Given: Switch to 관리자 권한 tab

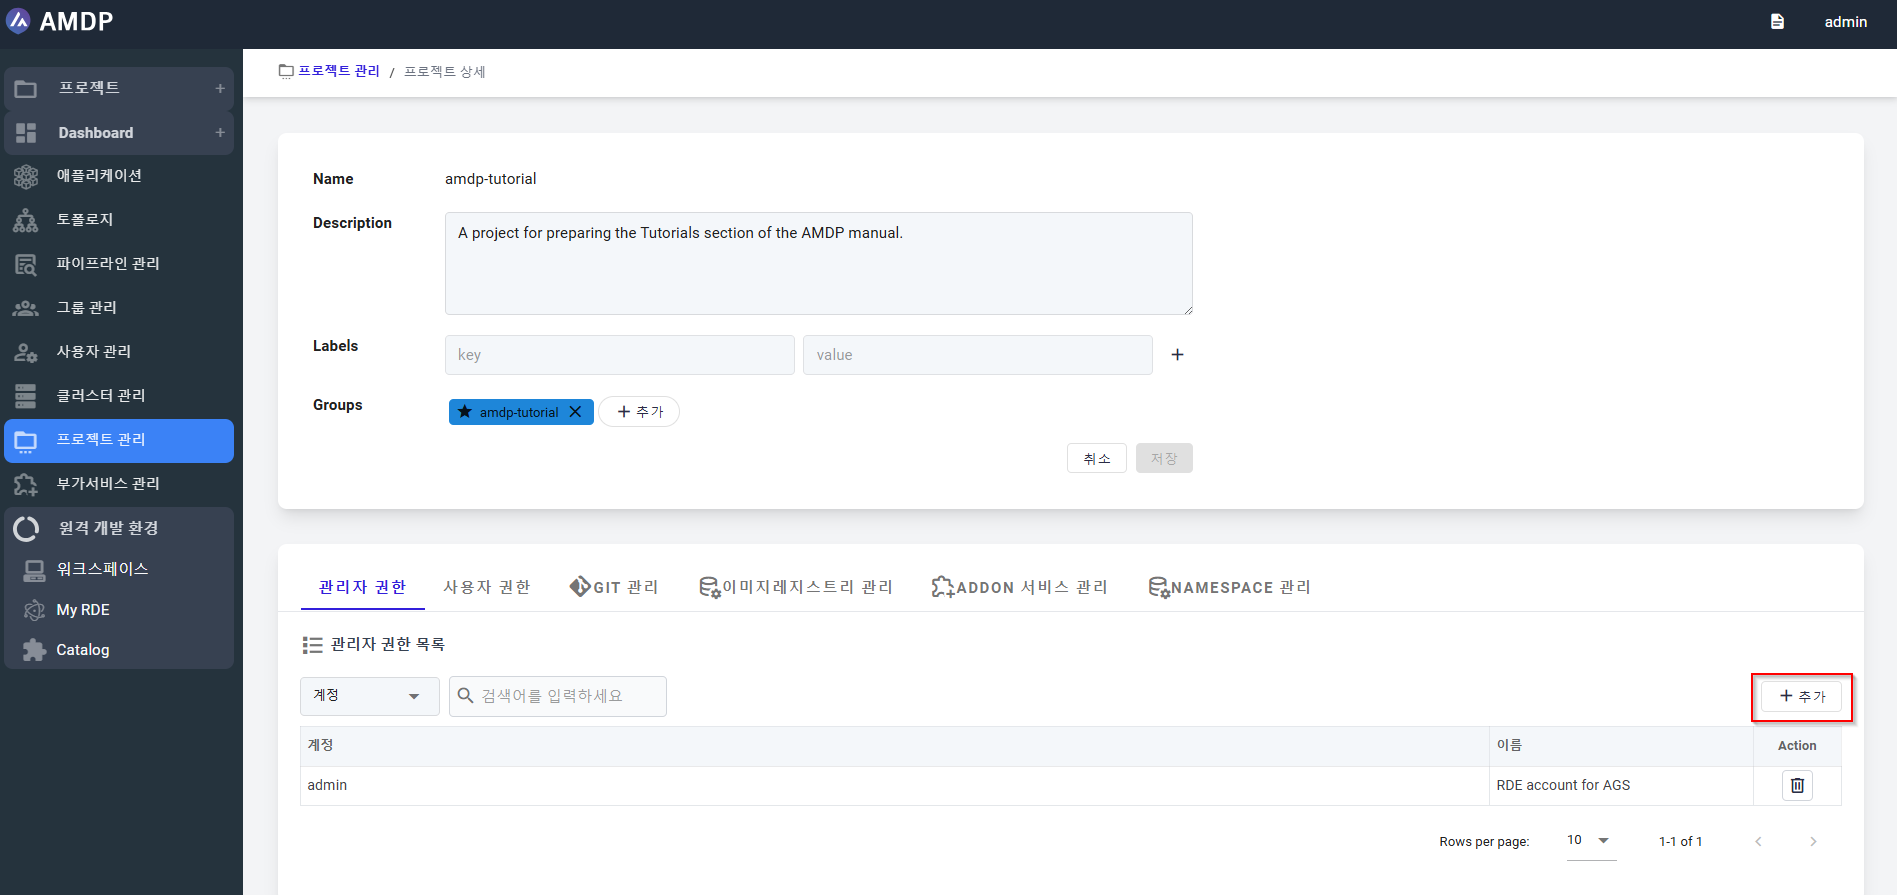Looking at the screenshot, I should (x=362, y=587).
